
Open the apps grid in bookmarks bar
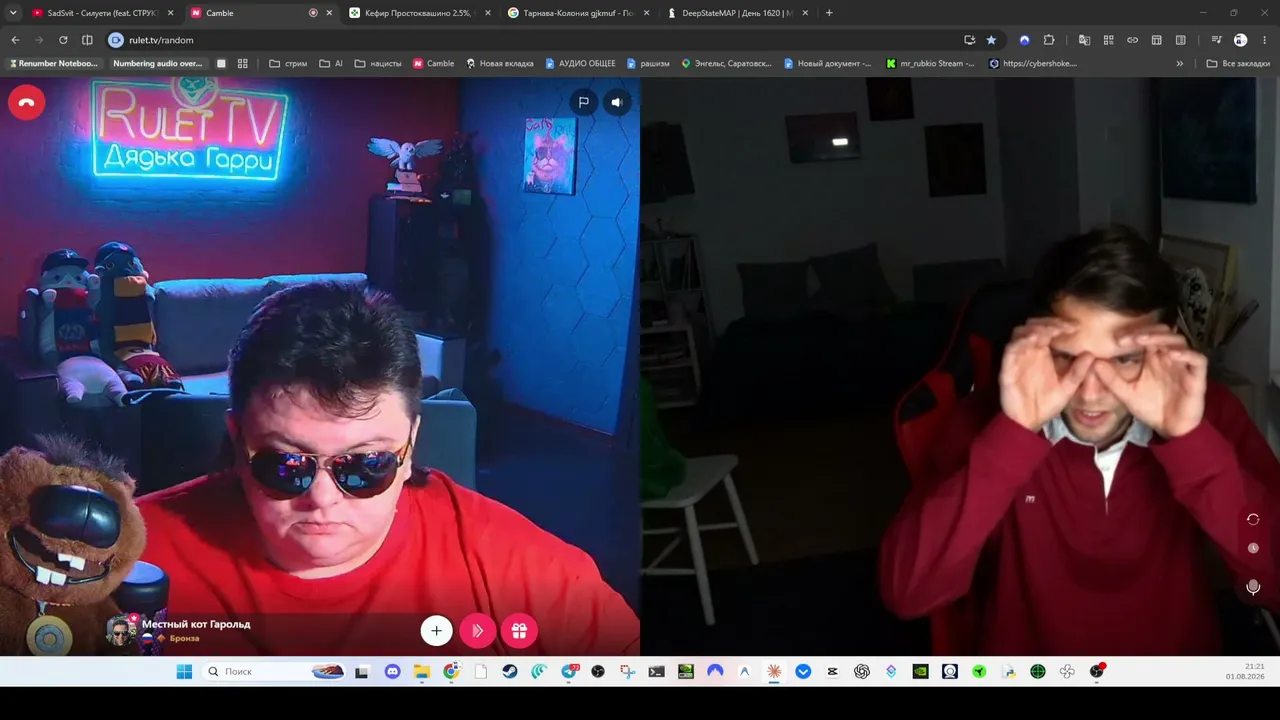coord(242,63)
